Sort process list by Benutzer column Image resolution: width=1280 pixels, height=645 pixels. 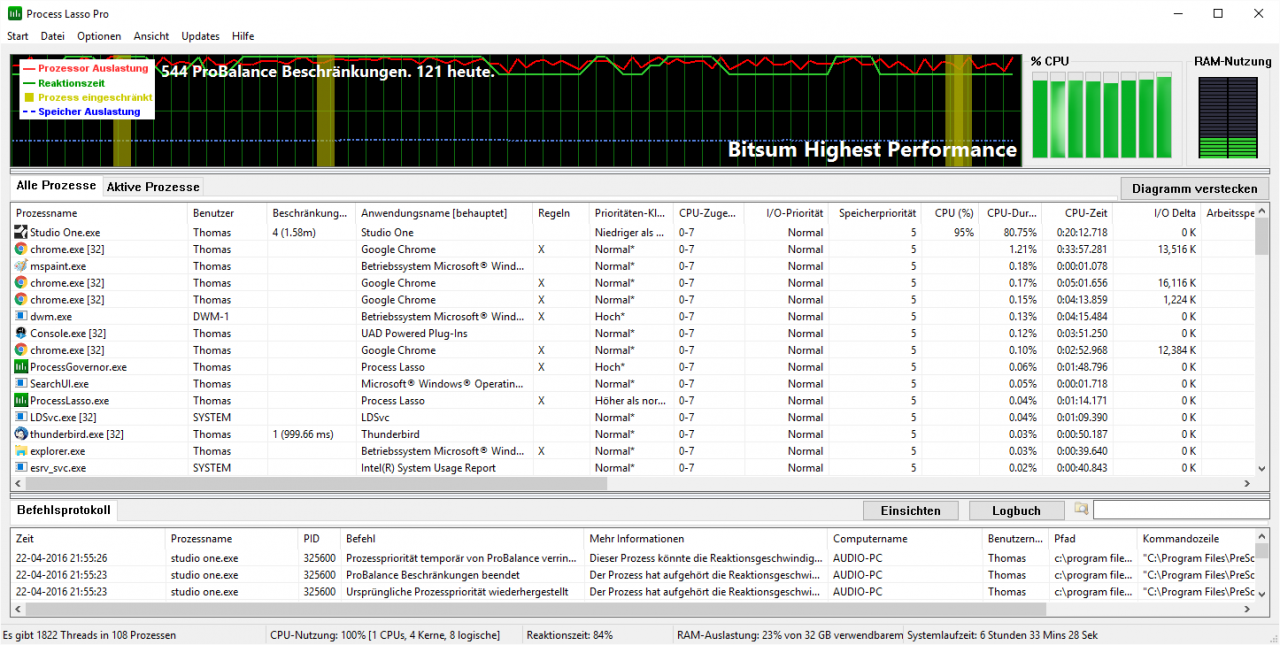tap(227, 213)
